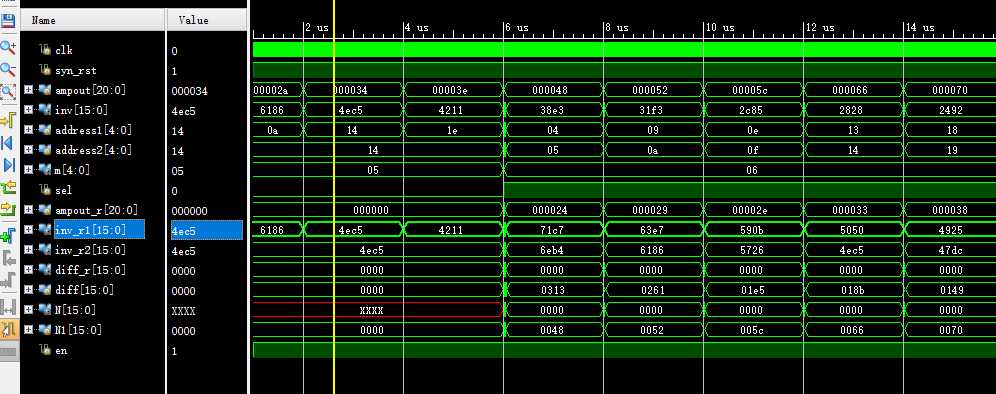The image size is (996, 394).
Task: Click the red XXXX segment in the N waveform
Action: [378, 309]
